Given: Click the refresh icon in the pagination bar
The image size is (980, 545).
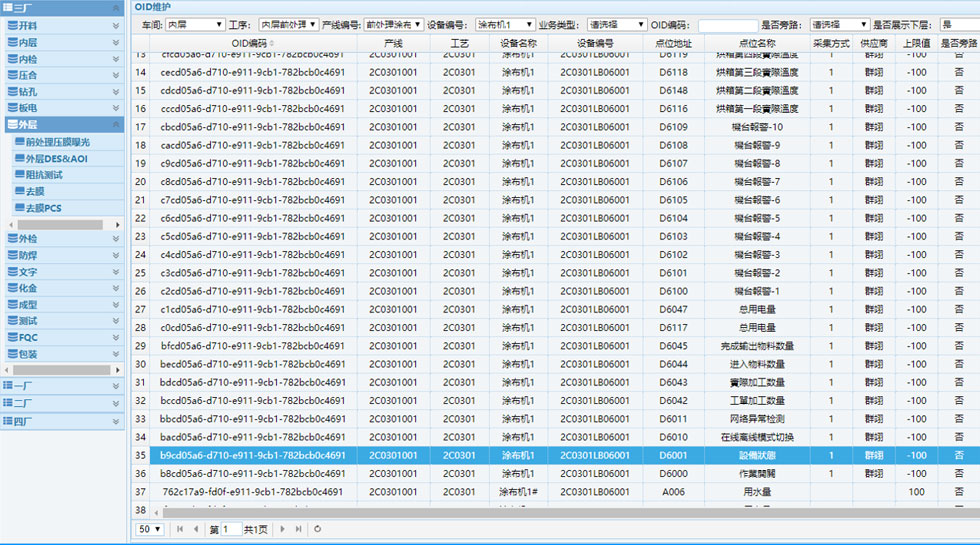Looking at the screenshot, I should click(x=317, y=529).
